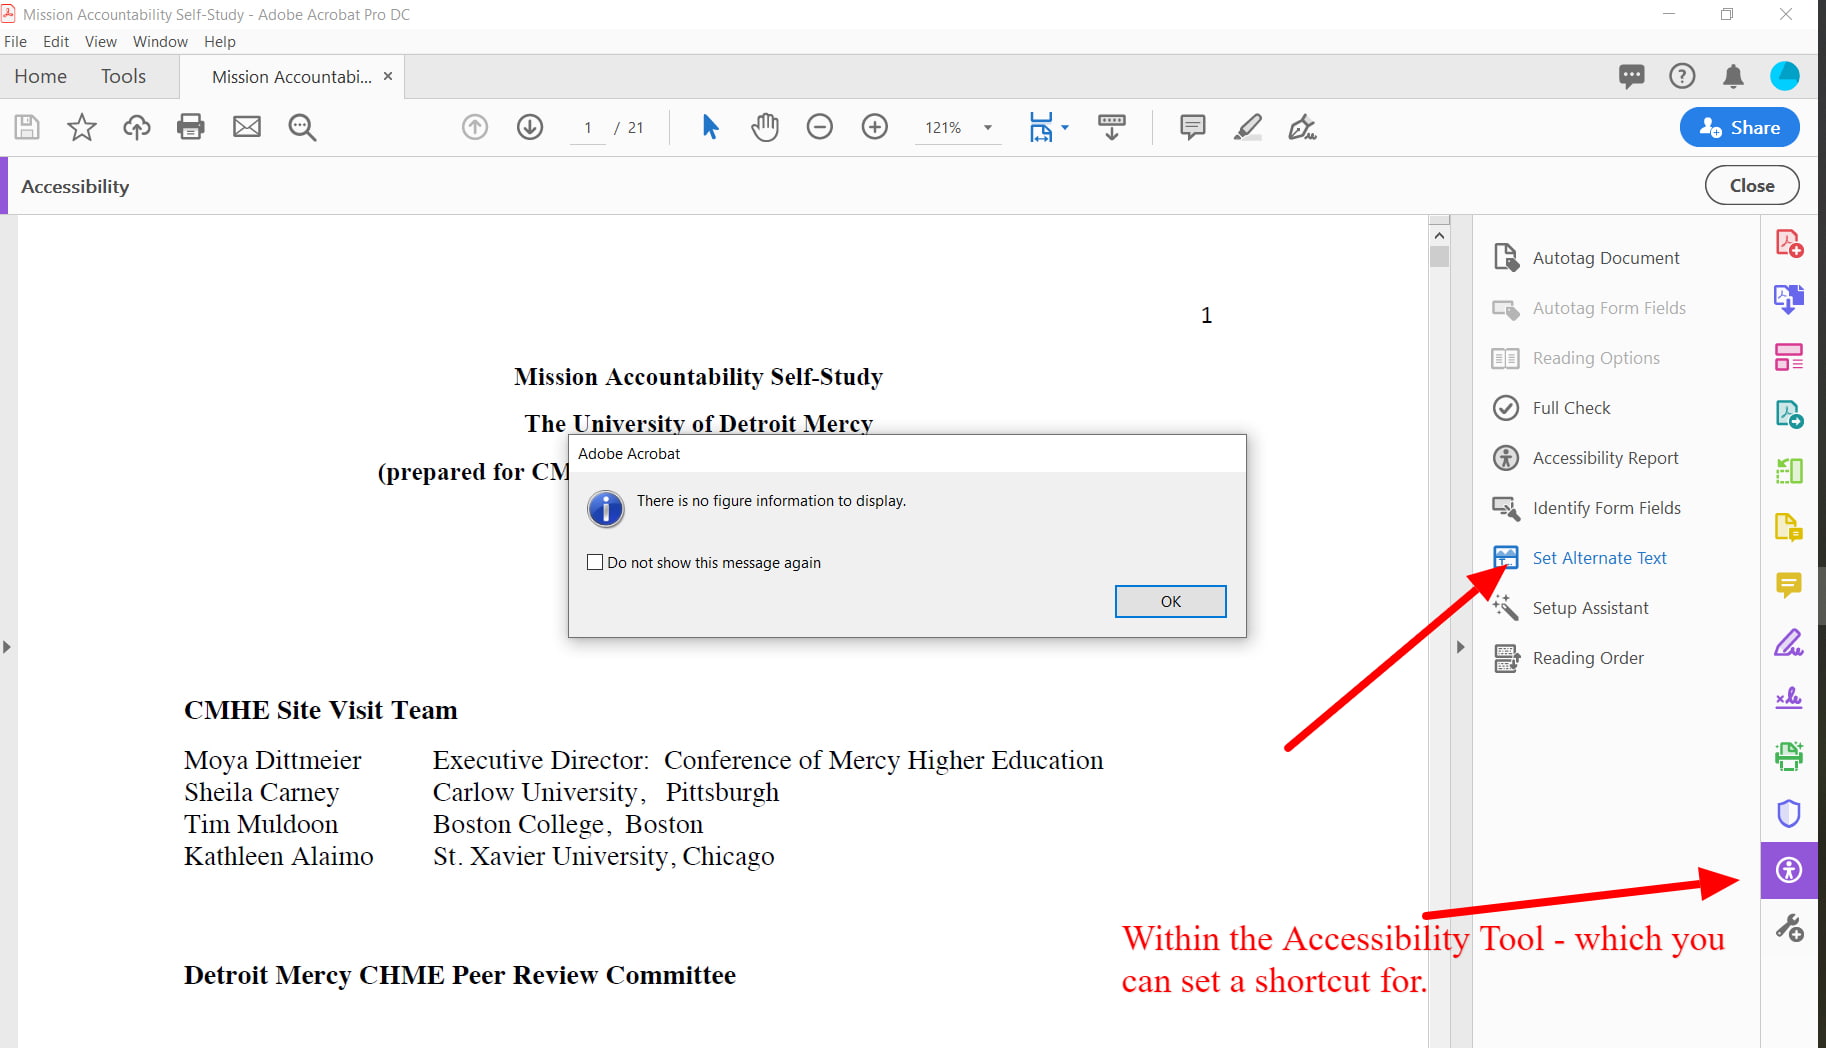Choose the highlight text pen tool

[1247, 127]
